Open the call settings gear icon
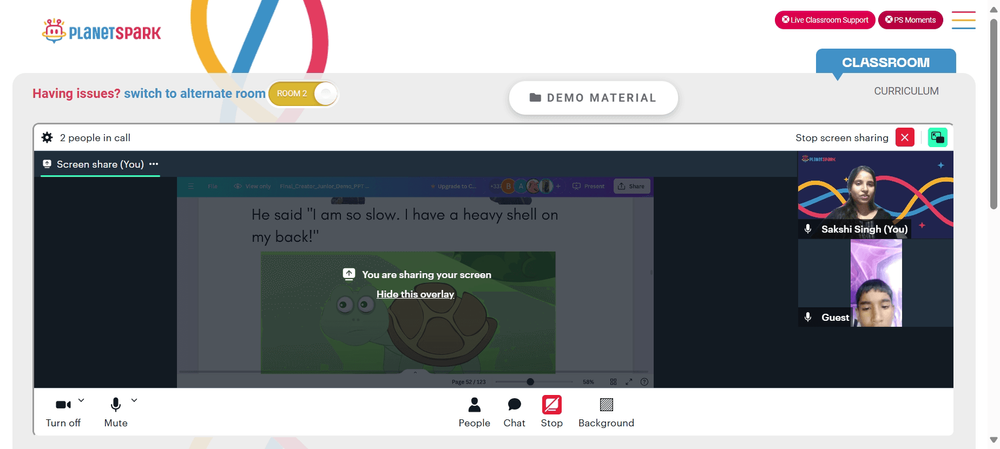Screen dimensions: 1000x449 point(47,137)
